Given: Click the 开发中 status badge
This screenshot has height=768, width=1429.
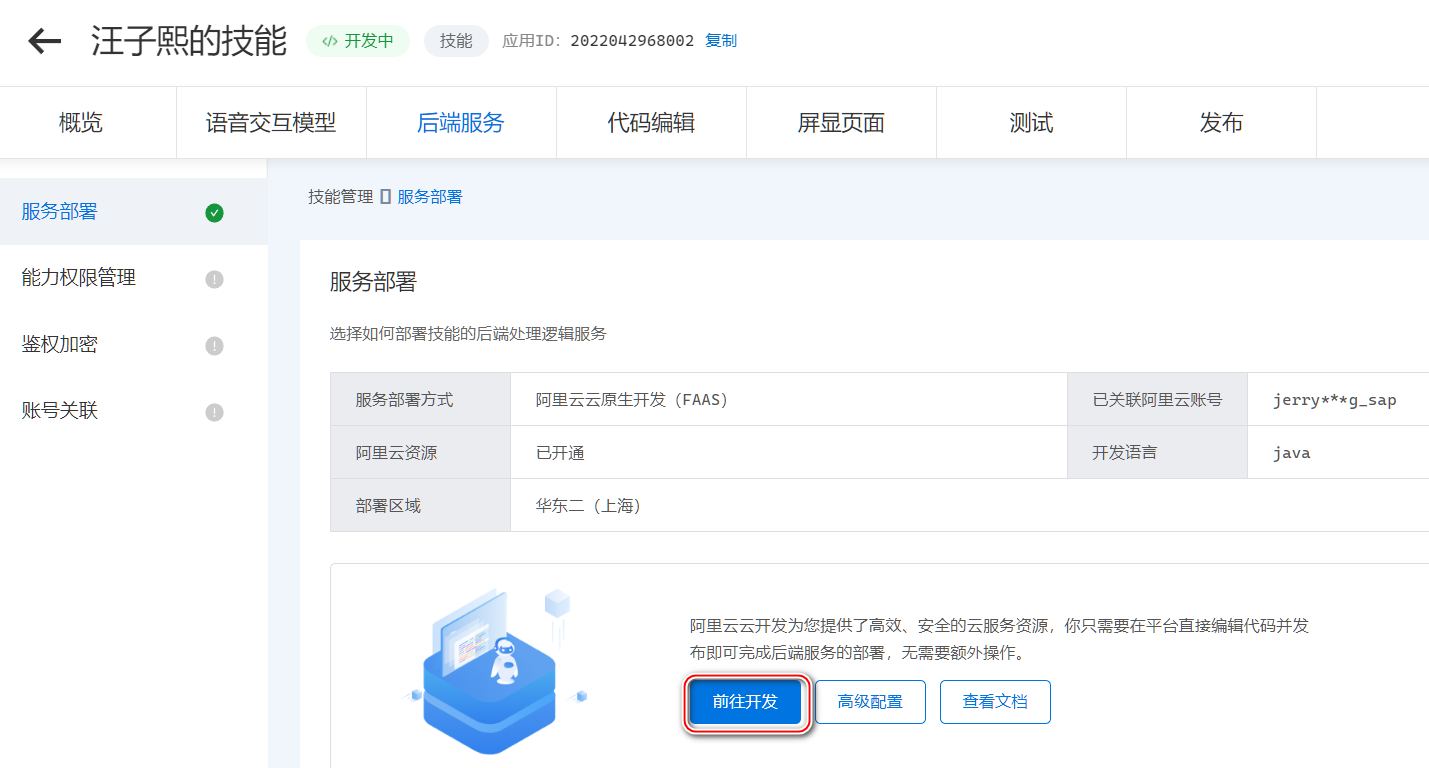Looking at the screenshot, I should [x=358, y=41].
